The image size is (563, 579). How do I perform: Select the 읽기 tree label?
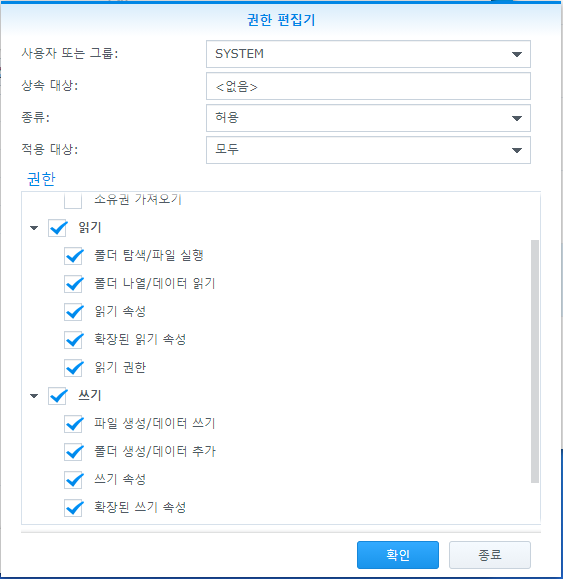pyautogui.click(x=89, y=227)
